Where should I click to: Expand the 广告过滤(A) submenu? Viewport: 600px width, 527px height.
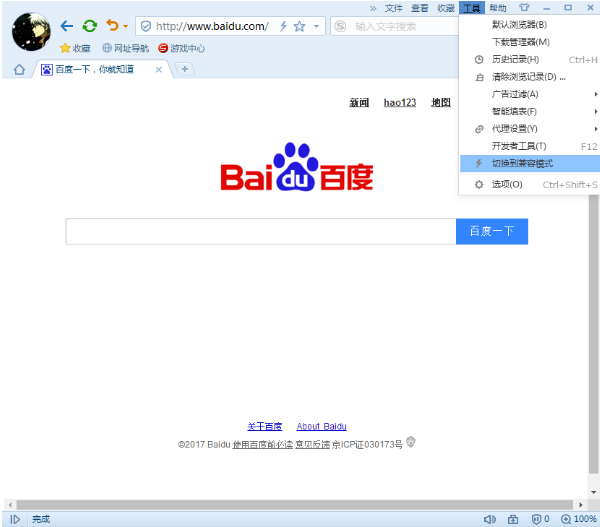click(529, 94)
